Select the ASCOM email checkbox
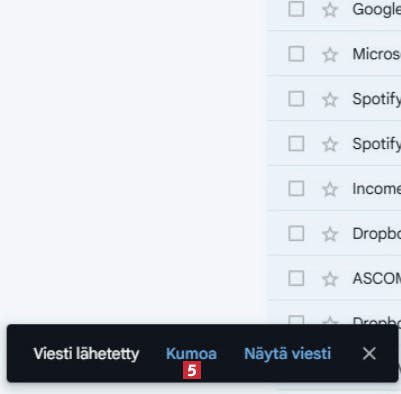401x394 pixels. click(296, 278)
